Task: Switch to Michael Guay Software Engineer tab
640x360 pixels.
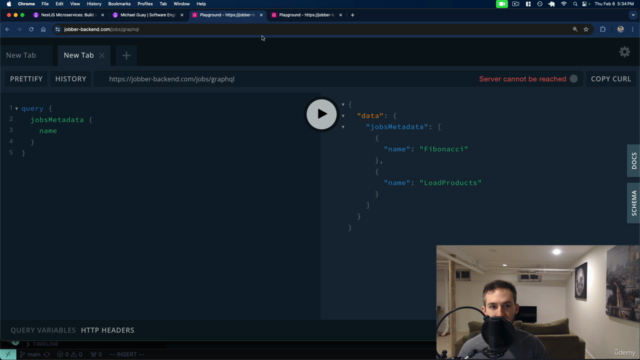Action: click(x=147, y=15)
